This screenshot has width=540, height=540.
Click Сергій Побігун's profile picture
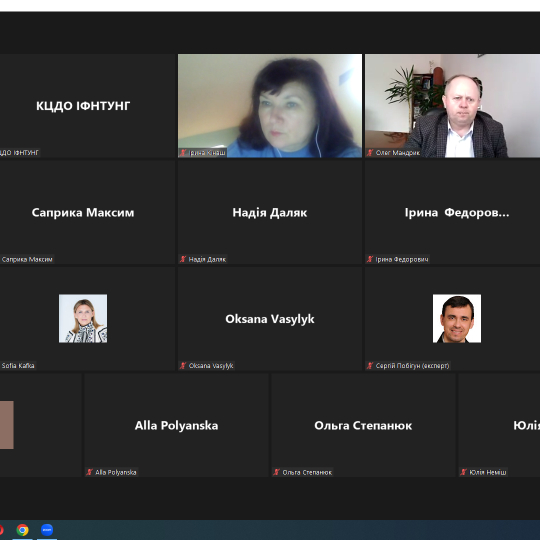pyautogui.click(x=457, y=319)
